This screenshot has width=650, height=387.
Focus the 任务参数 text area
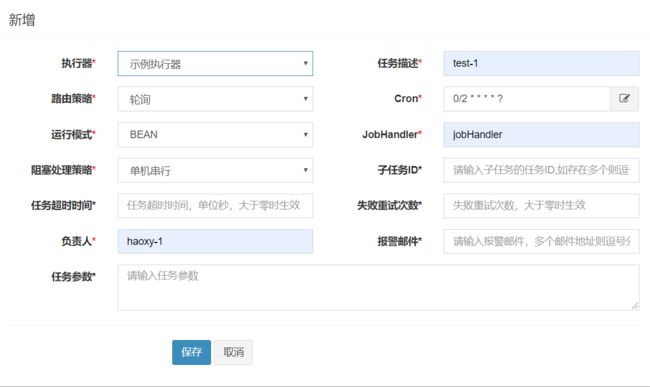pos(378,288)
